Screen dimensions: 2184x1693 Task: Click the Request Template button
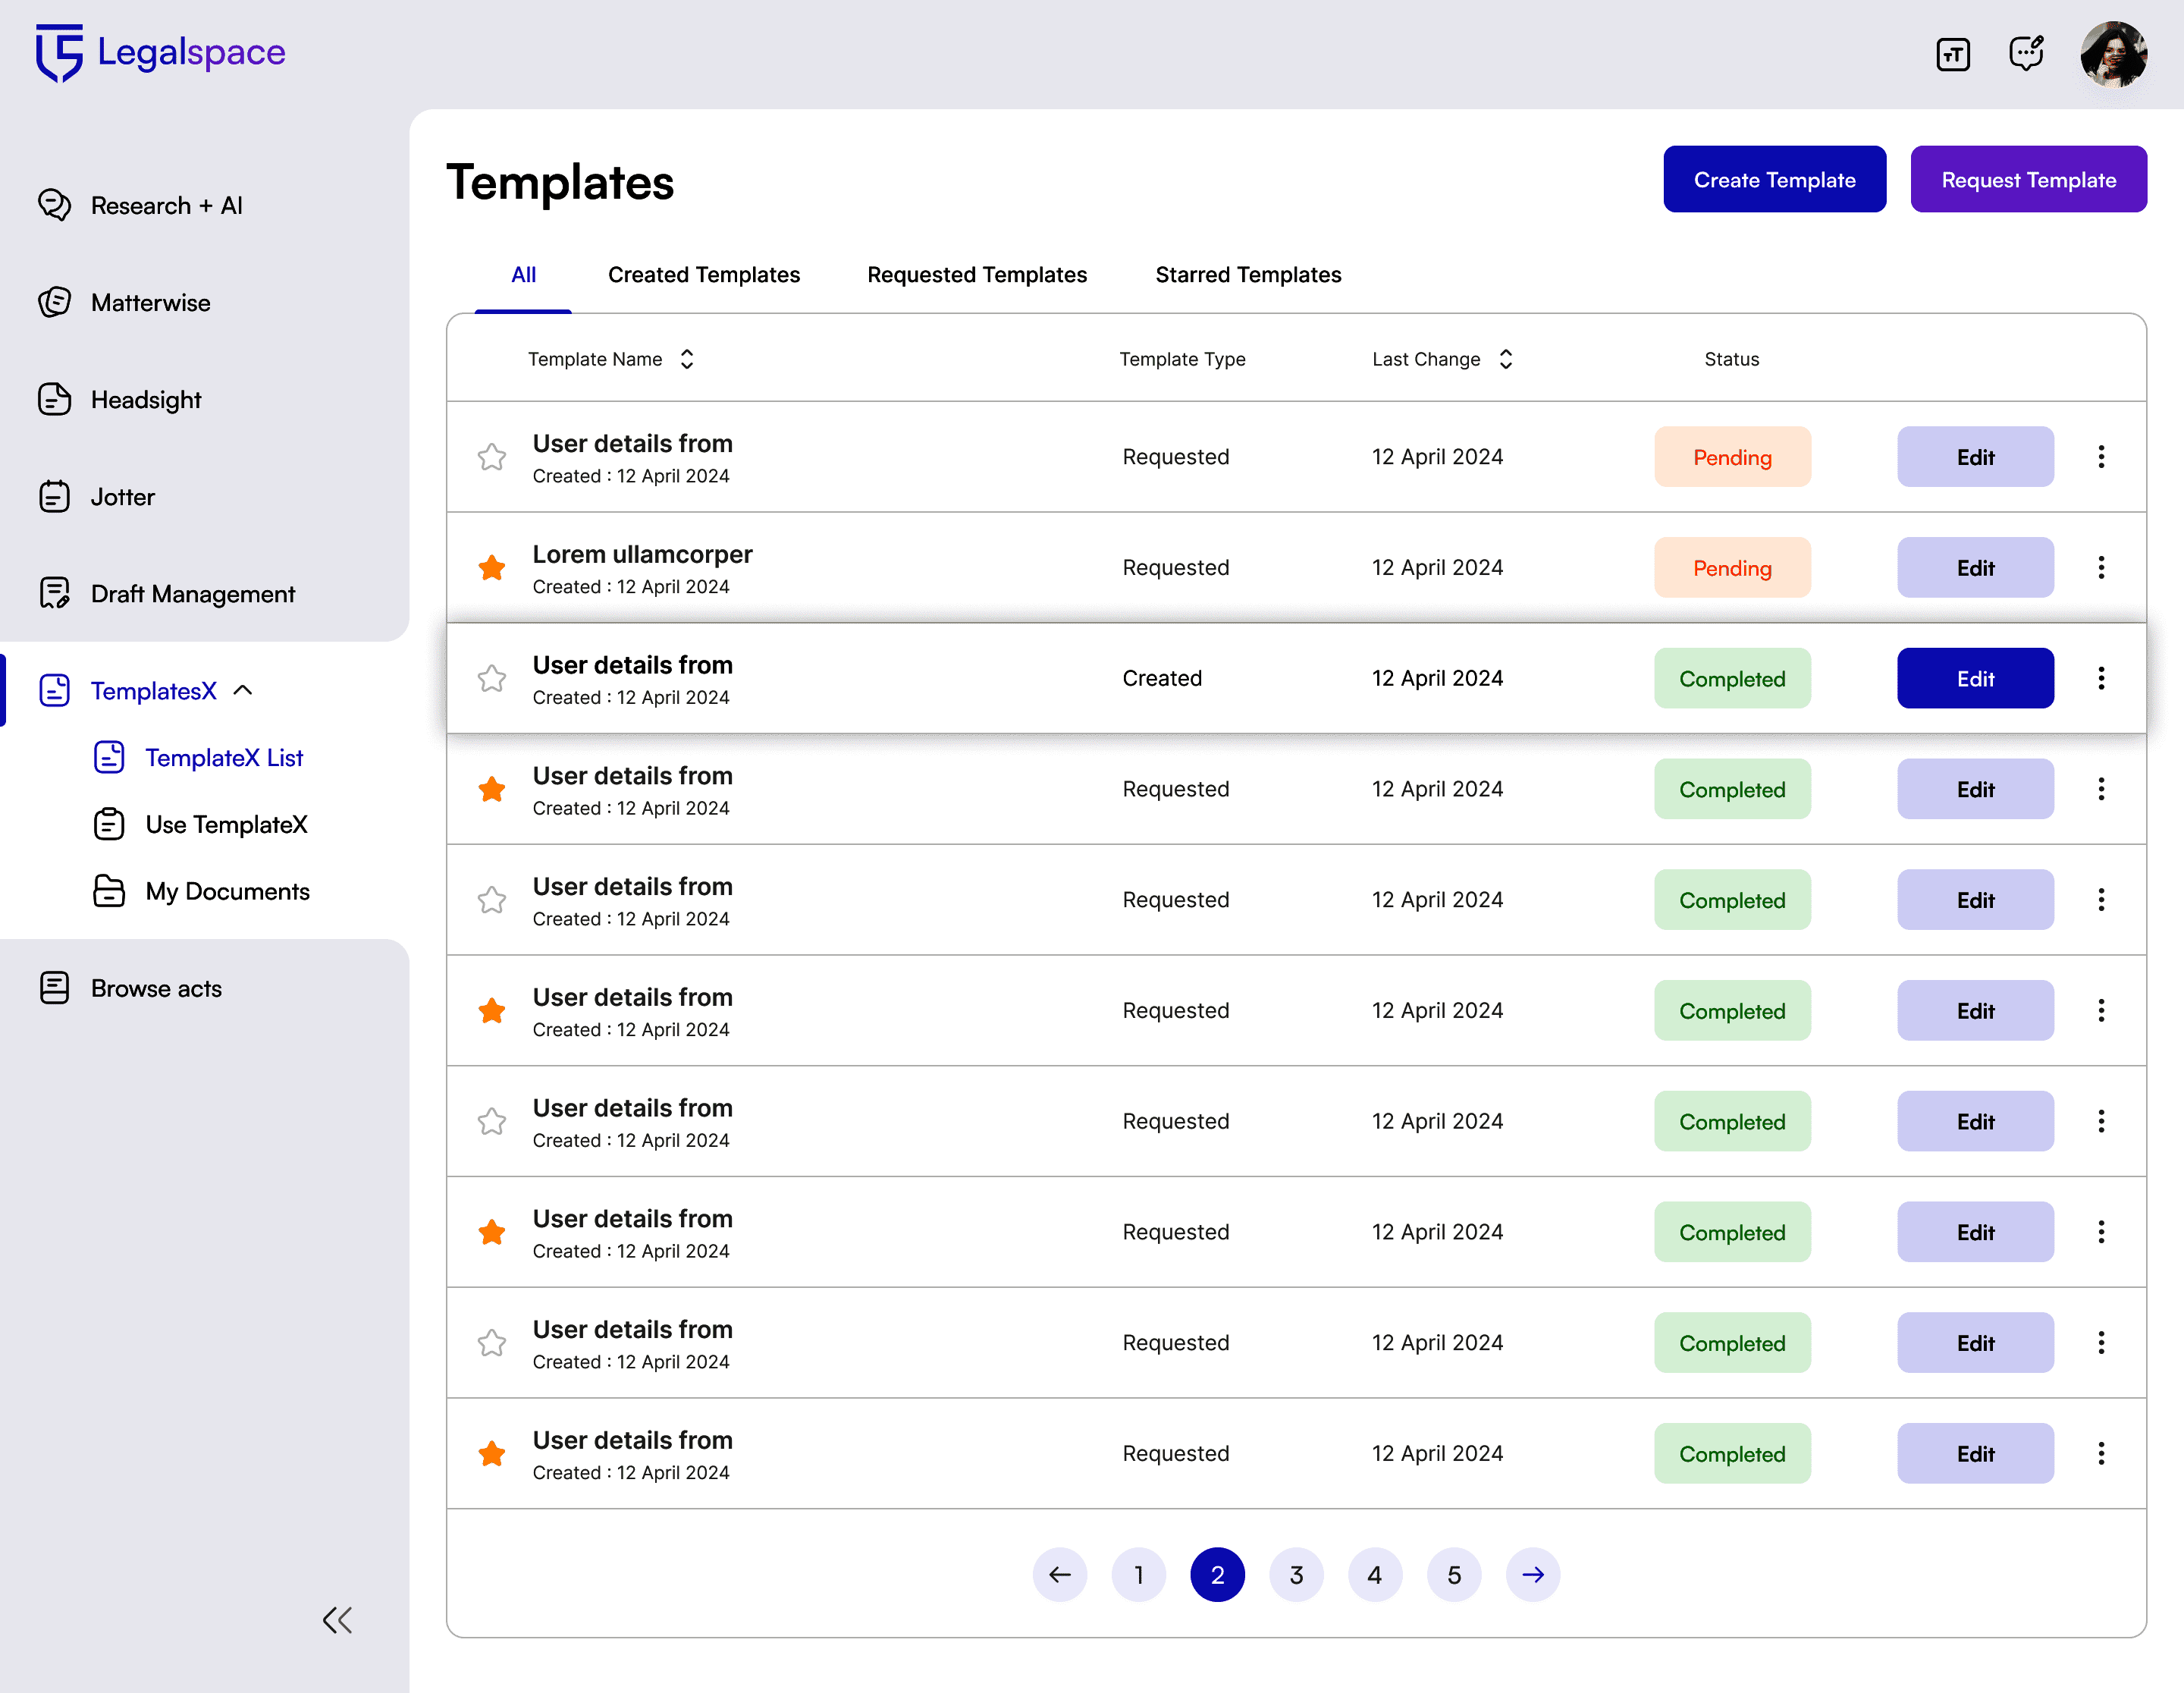tap(2027, 180)
